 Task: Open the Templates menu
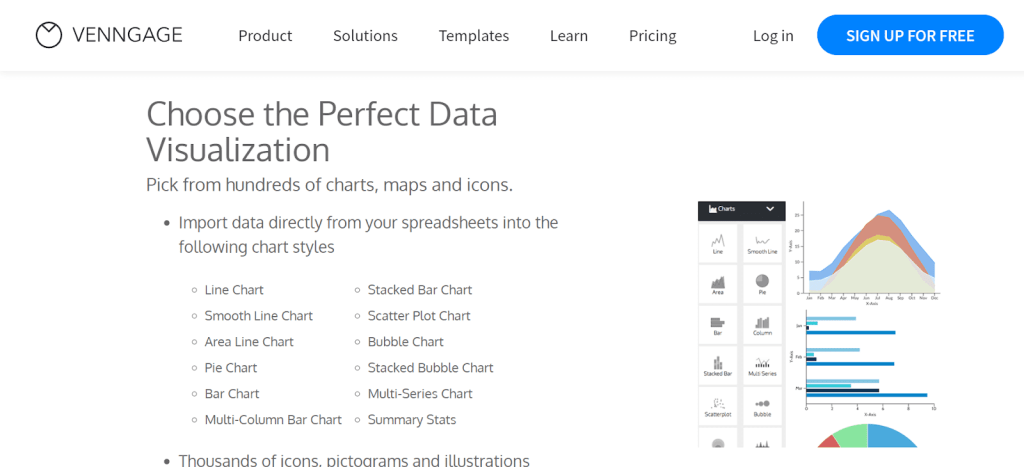[474, 36]
